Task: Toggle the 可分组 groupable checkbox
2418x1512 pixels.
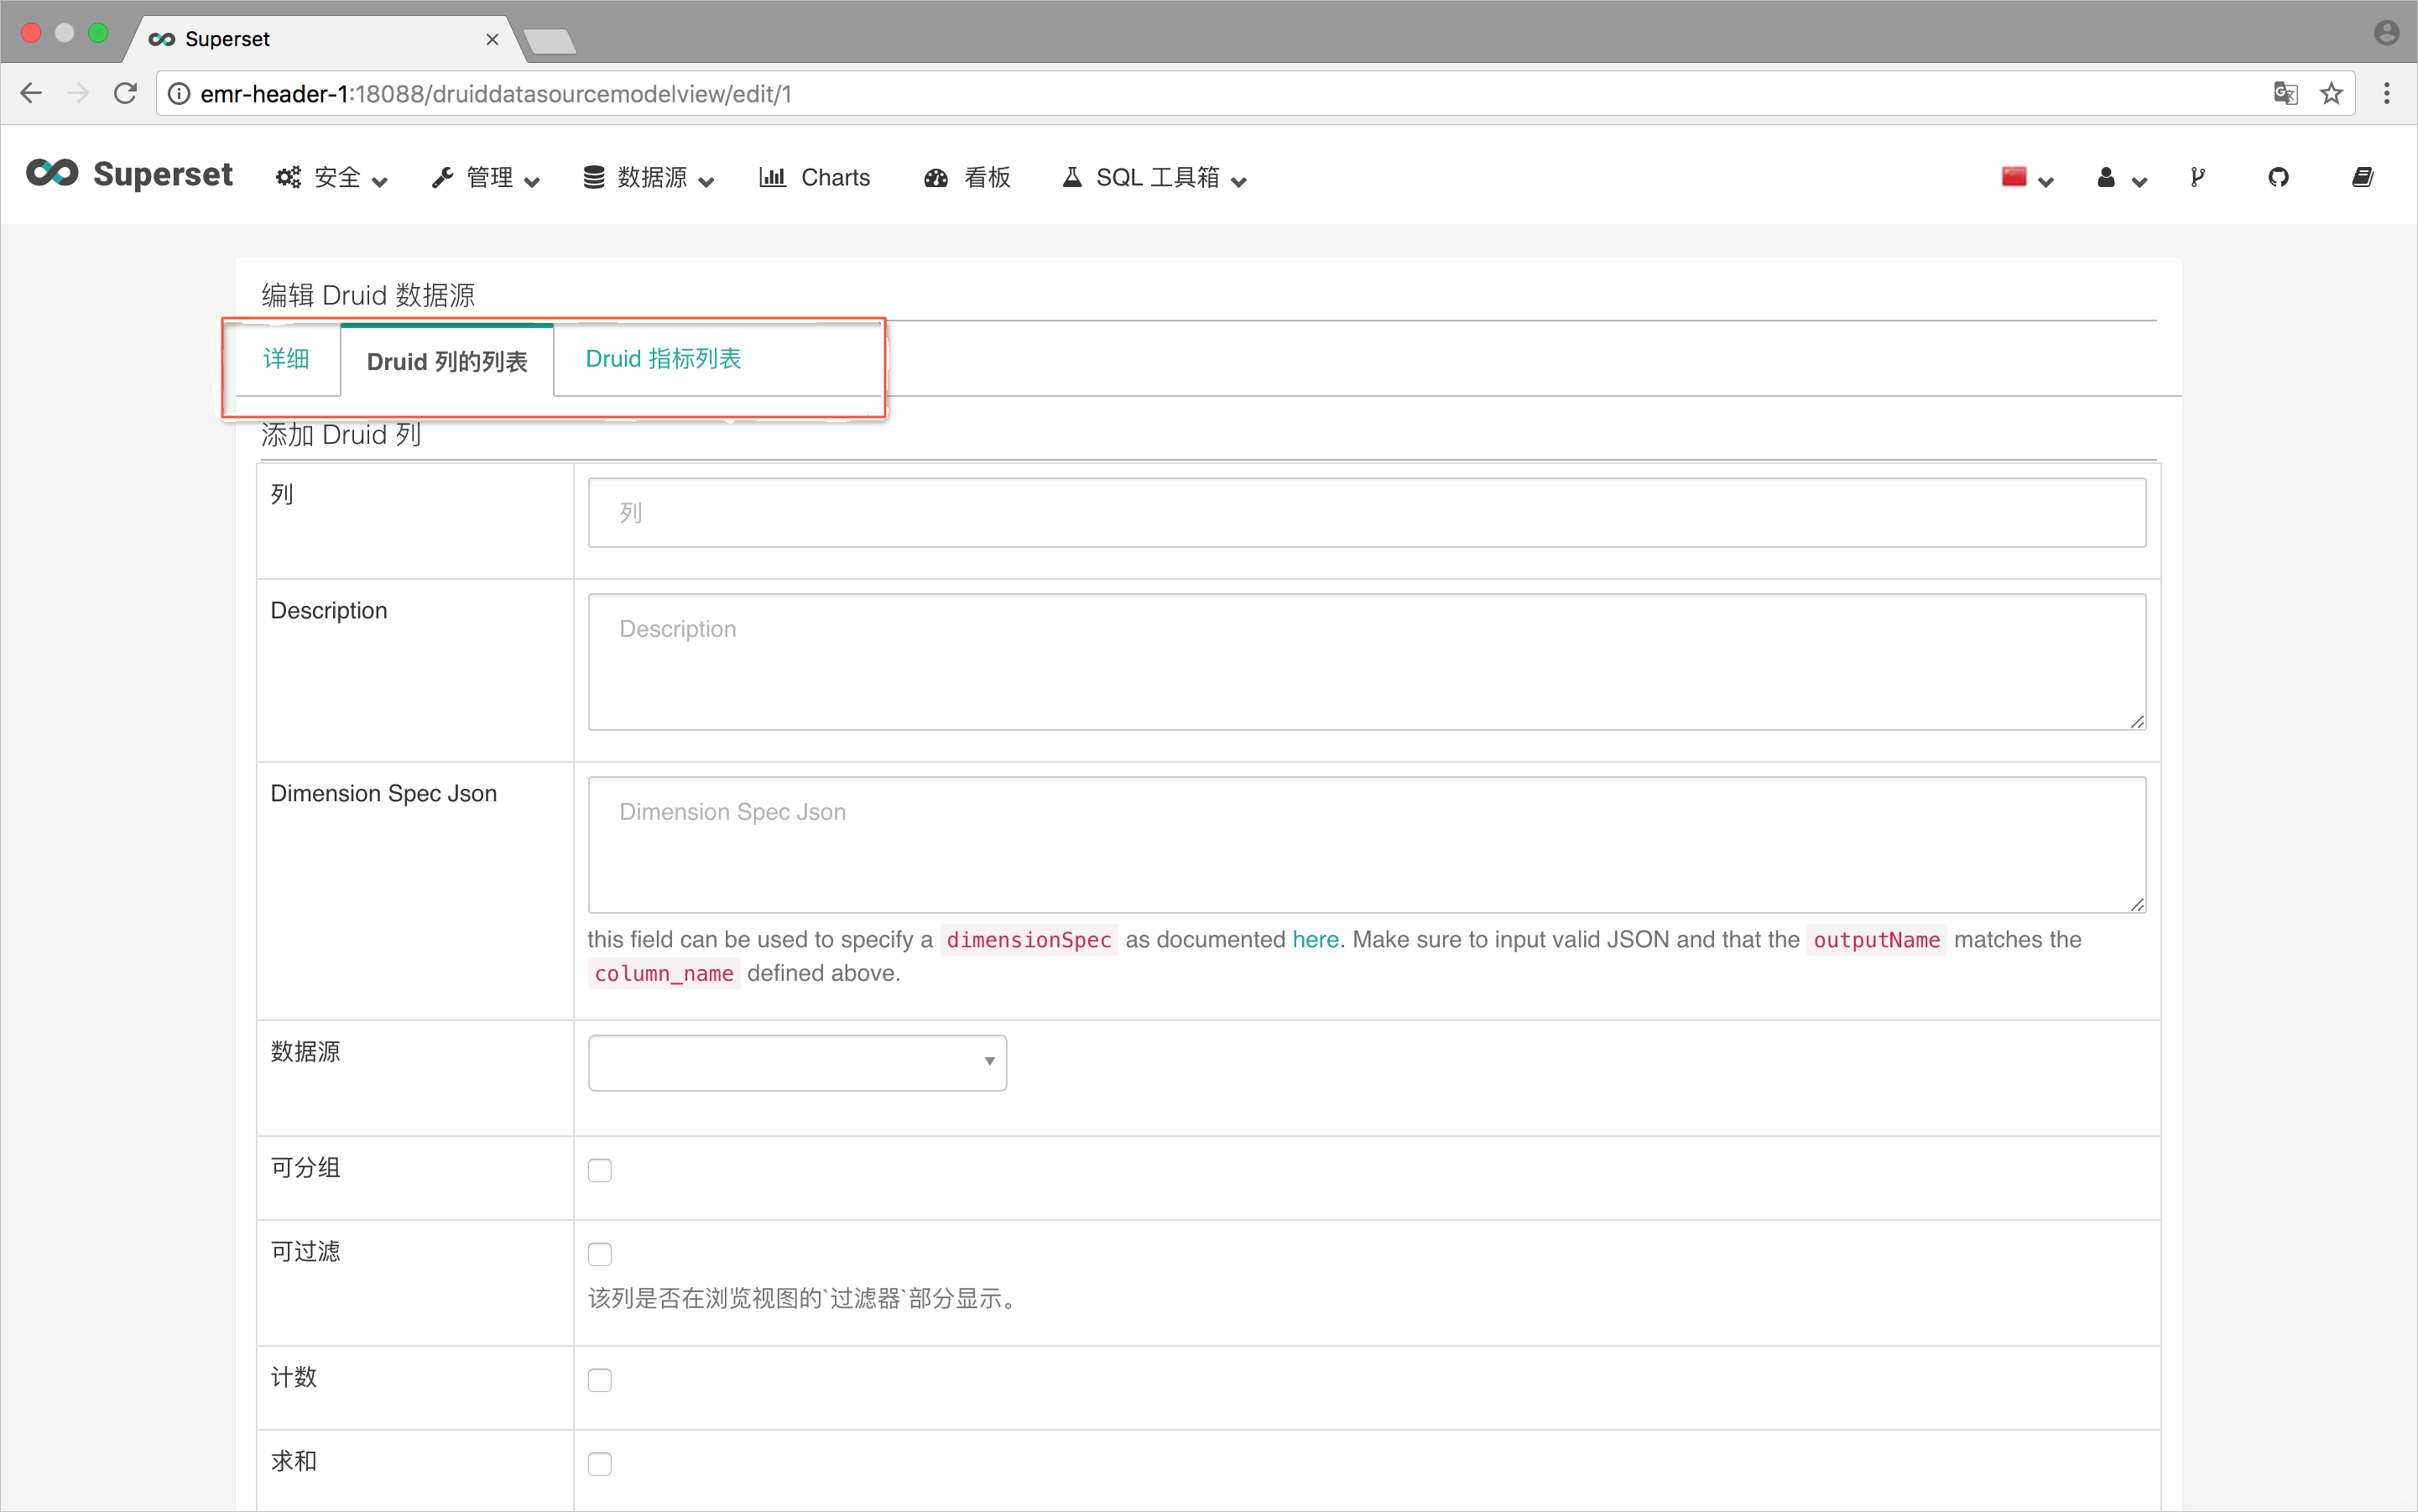Action: click(601, 1170)
